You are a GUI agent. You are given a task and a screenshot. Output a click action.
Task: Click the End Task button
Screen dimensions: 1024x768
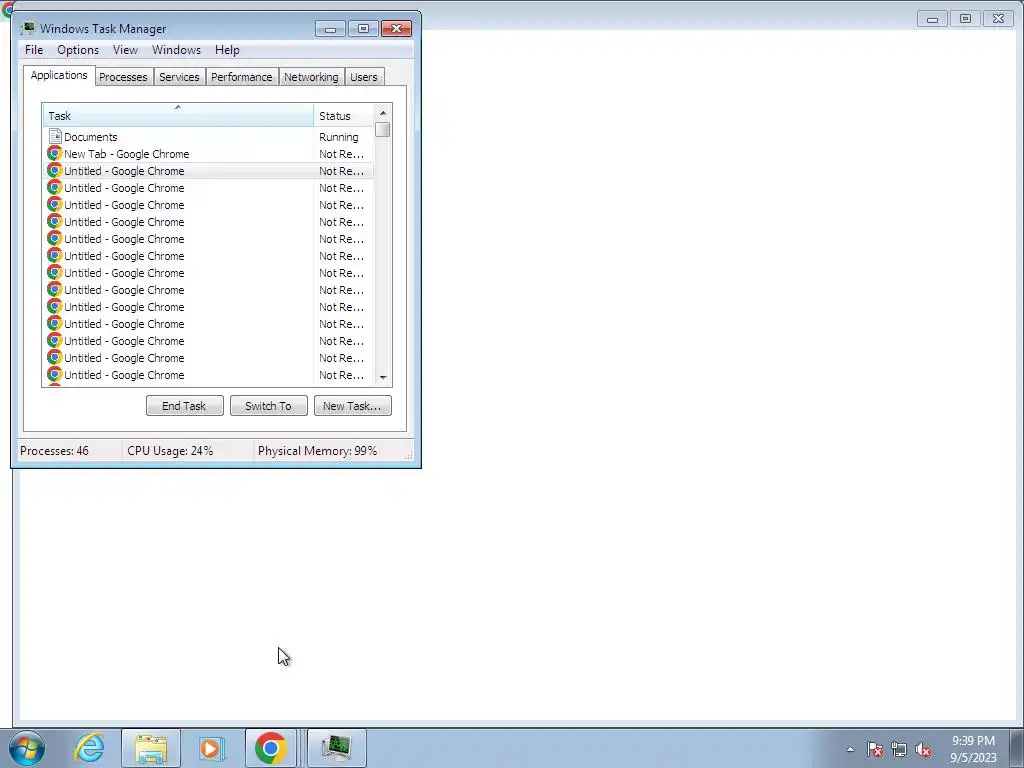point(185,406)
